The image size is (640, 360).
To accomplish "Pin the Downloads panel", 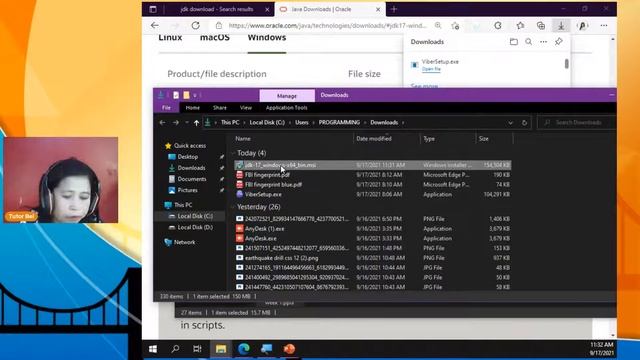I will point(558,42).
